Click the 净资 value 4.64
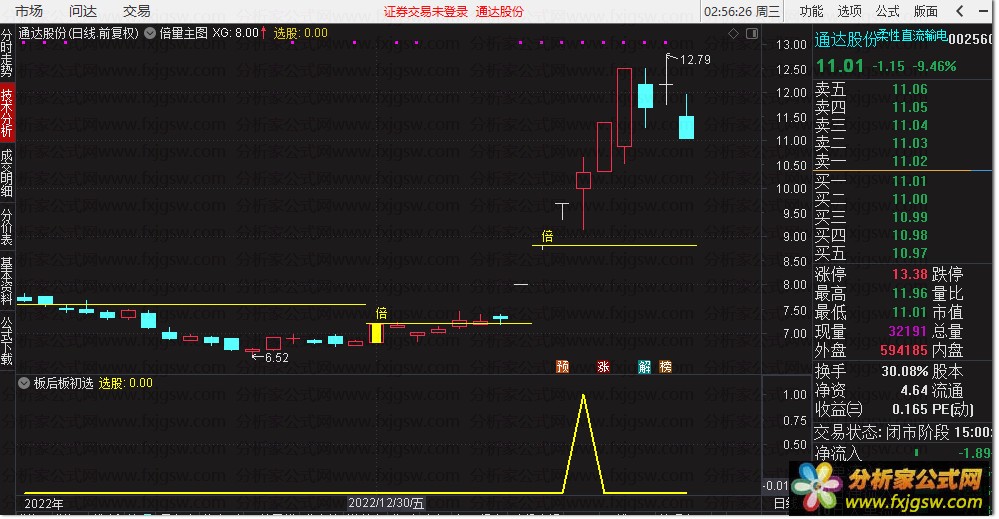 click(x=914, y=390)
